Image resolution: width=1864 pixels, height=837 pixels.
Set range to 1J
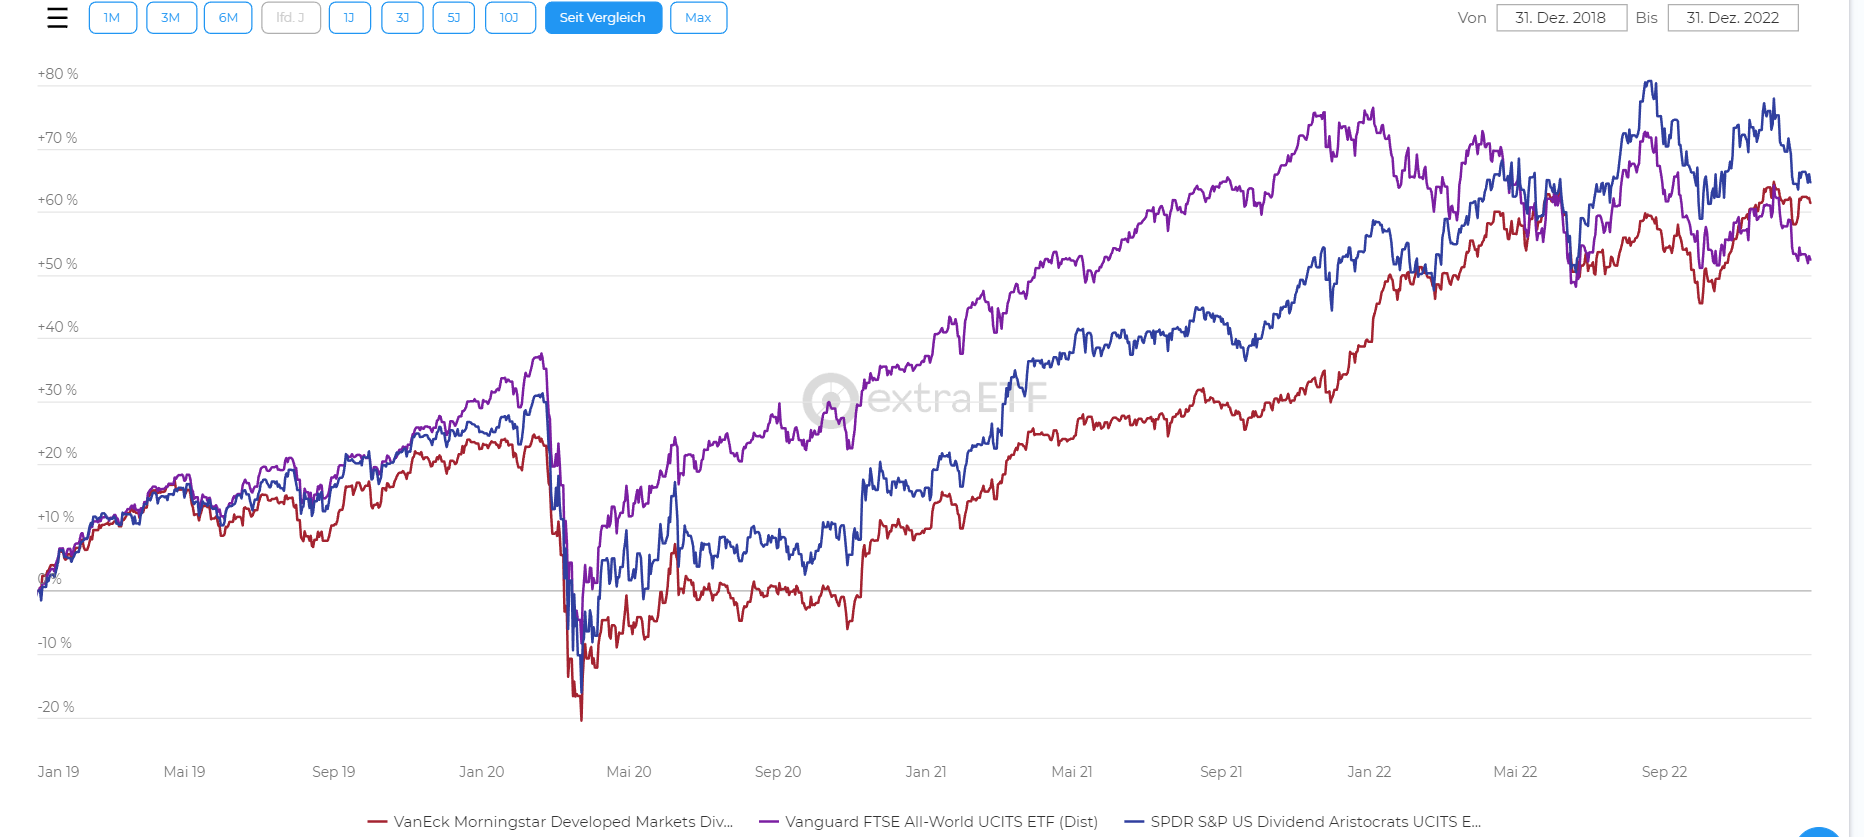(350, 18)
